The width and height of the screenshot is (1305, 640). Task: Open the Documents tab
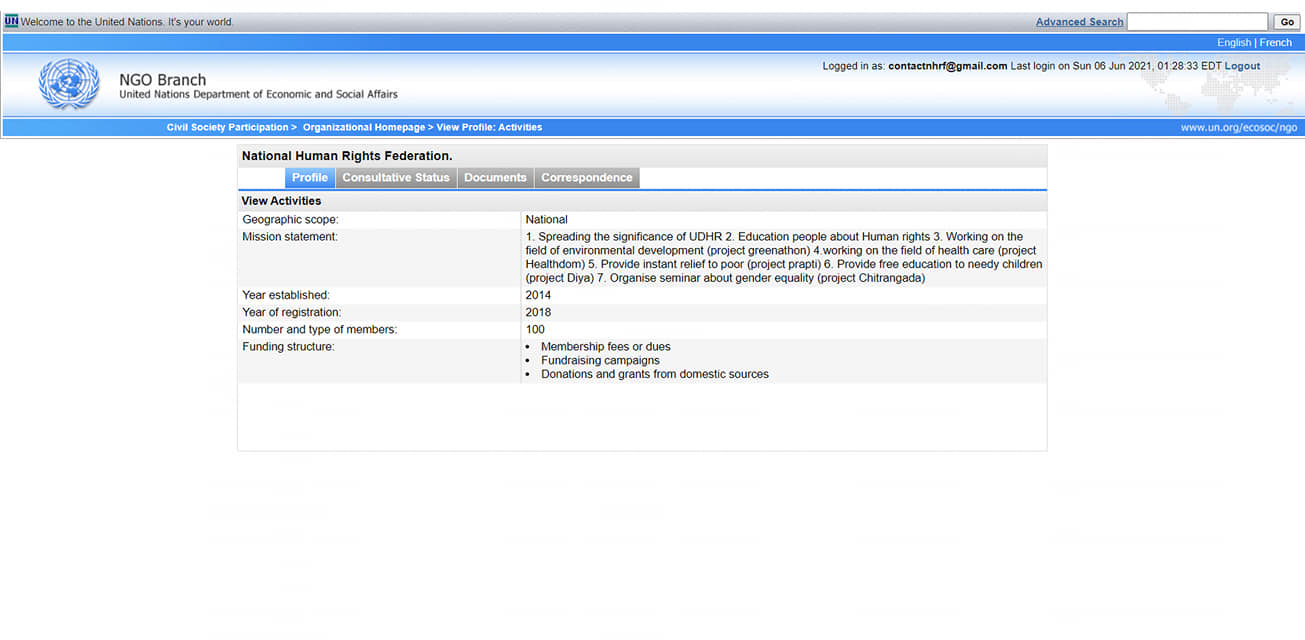pyautogui.click(x=495, y=178)
